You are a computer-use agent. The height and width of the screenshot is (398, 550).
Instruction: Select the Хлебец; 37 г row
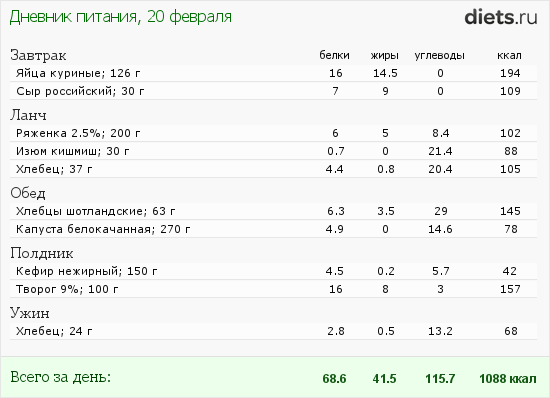pyautogui.click(x=273, y=169)
